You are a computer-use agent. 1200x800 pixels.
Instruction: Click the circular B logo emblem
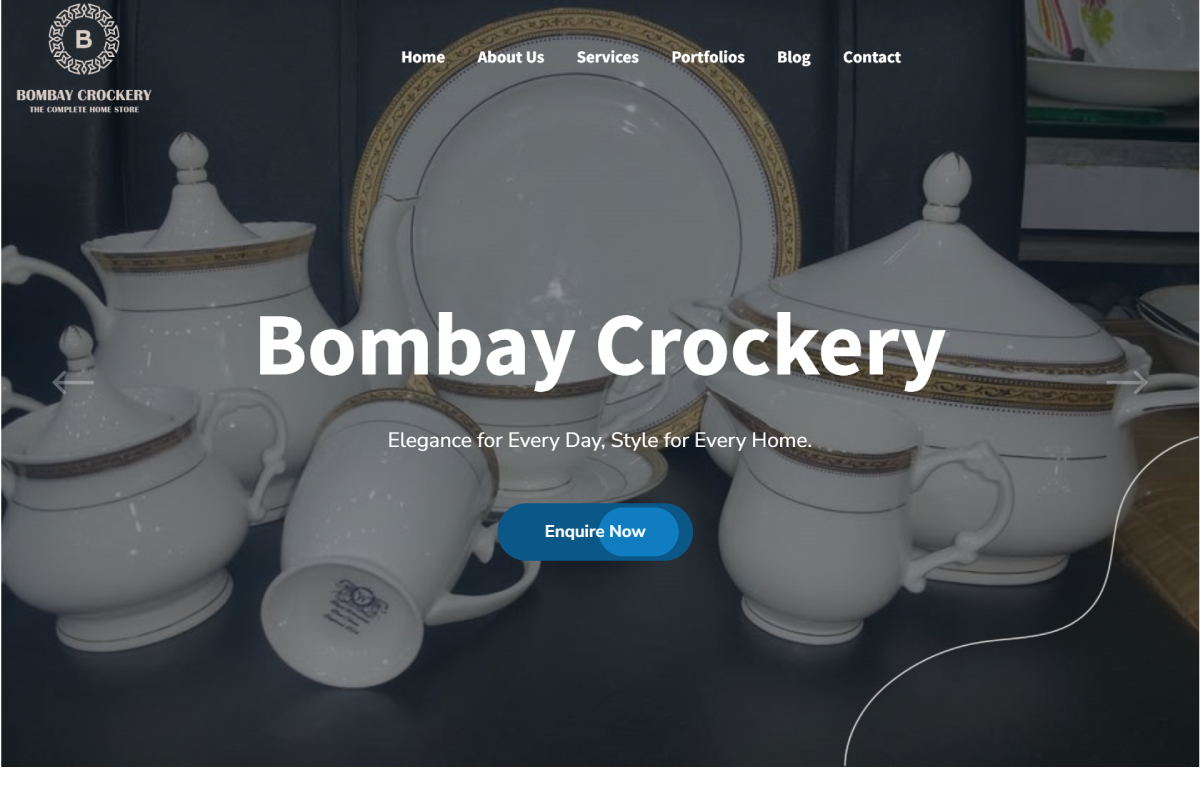click(84, 39)
